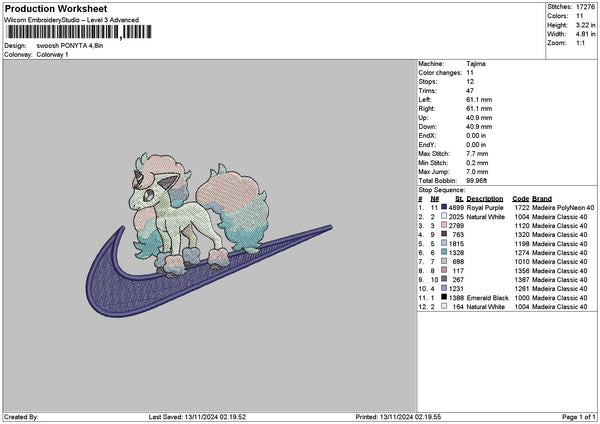Image resolution: width=600 pixels, height=424 pixels.
Task: Click 'Wilcom EmbroideryStudio – Level 3 Advanced' text
Action: [x=71, y=20]
